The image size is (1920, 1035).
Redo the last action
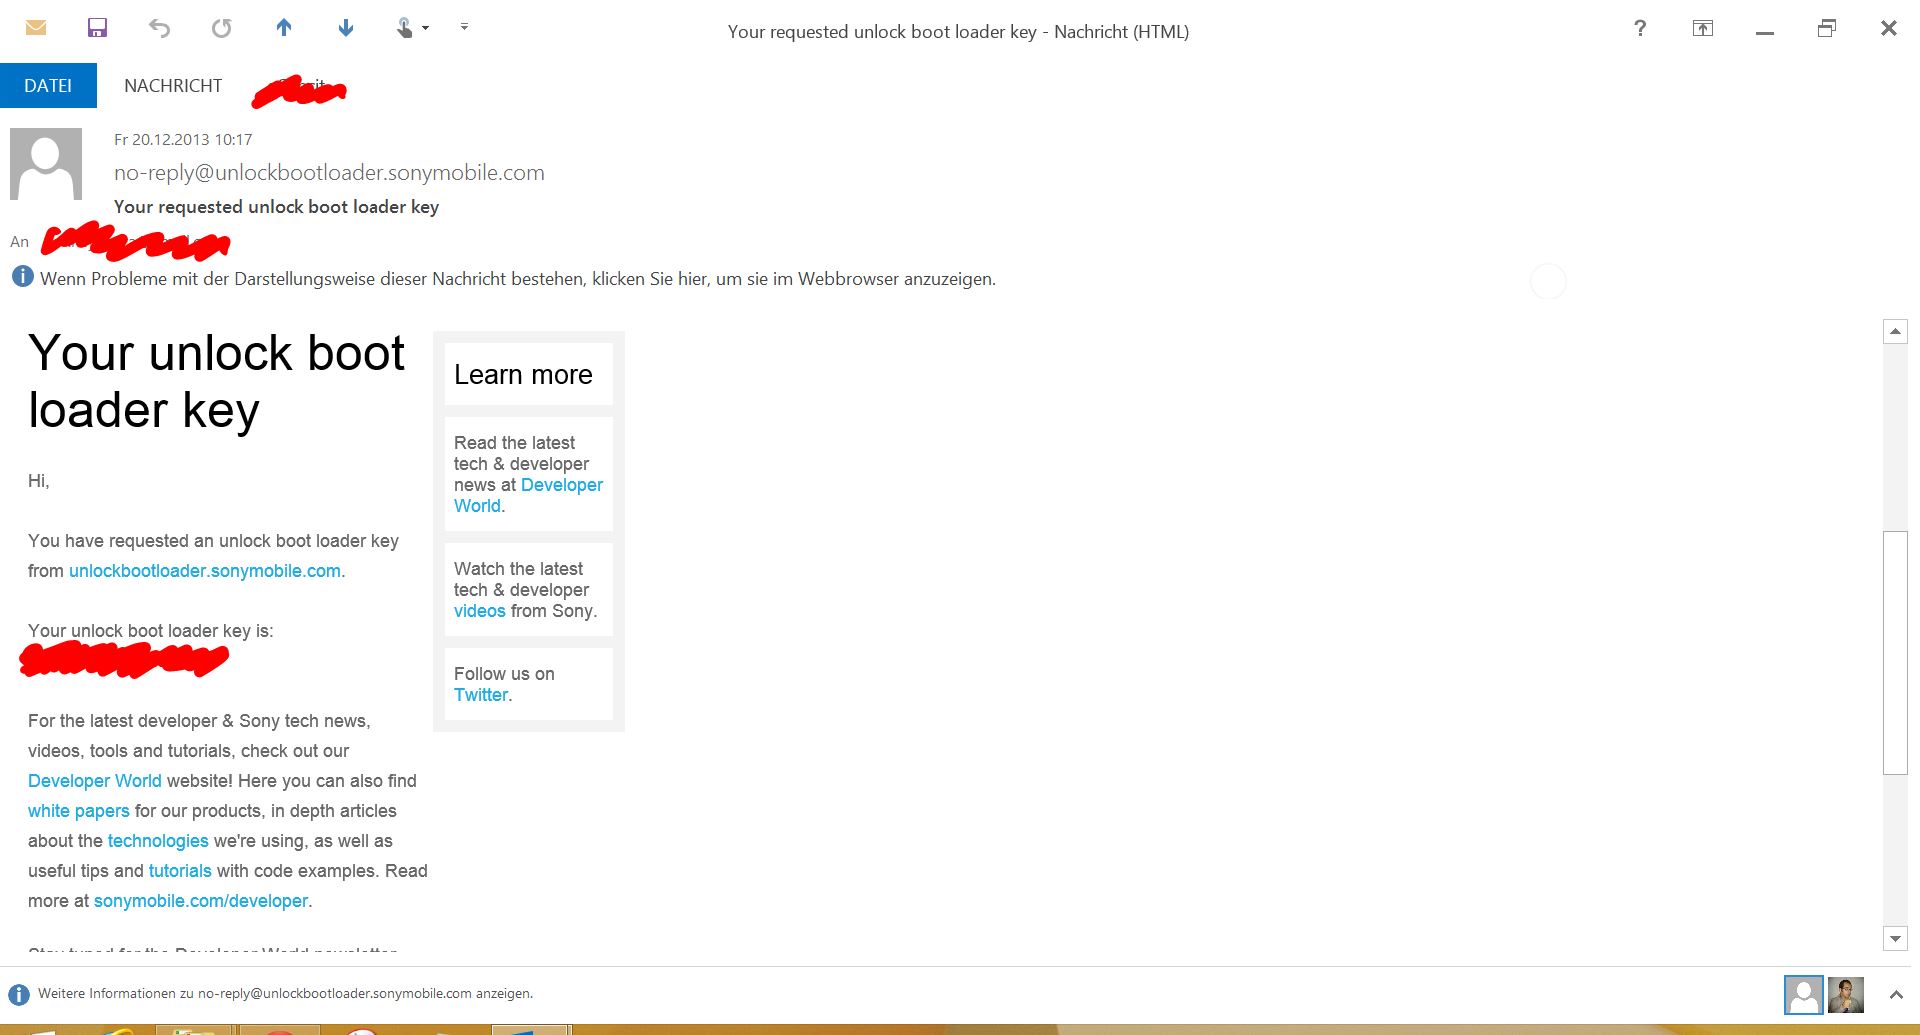point(221,28)
